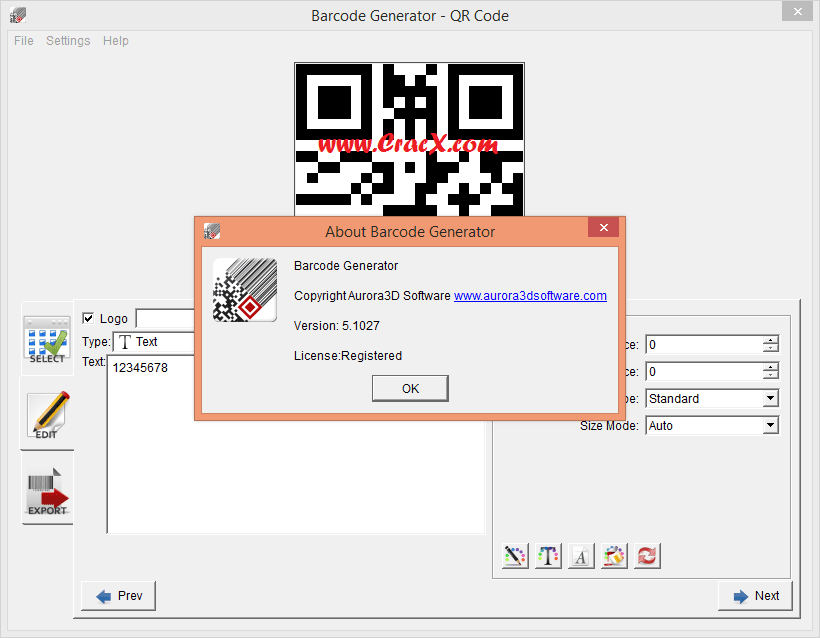Image resolution: width=820 pixels, height=638 pixels.
Task: Click the barcode logo in About dialog
Action: [245, 290]
